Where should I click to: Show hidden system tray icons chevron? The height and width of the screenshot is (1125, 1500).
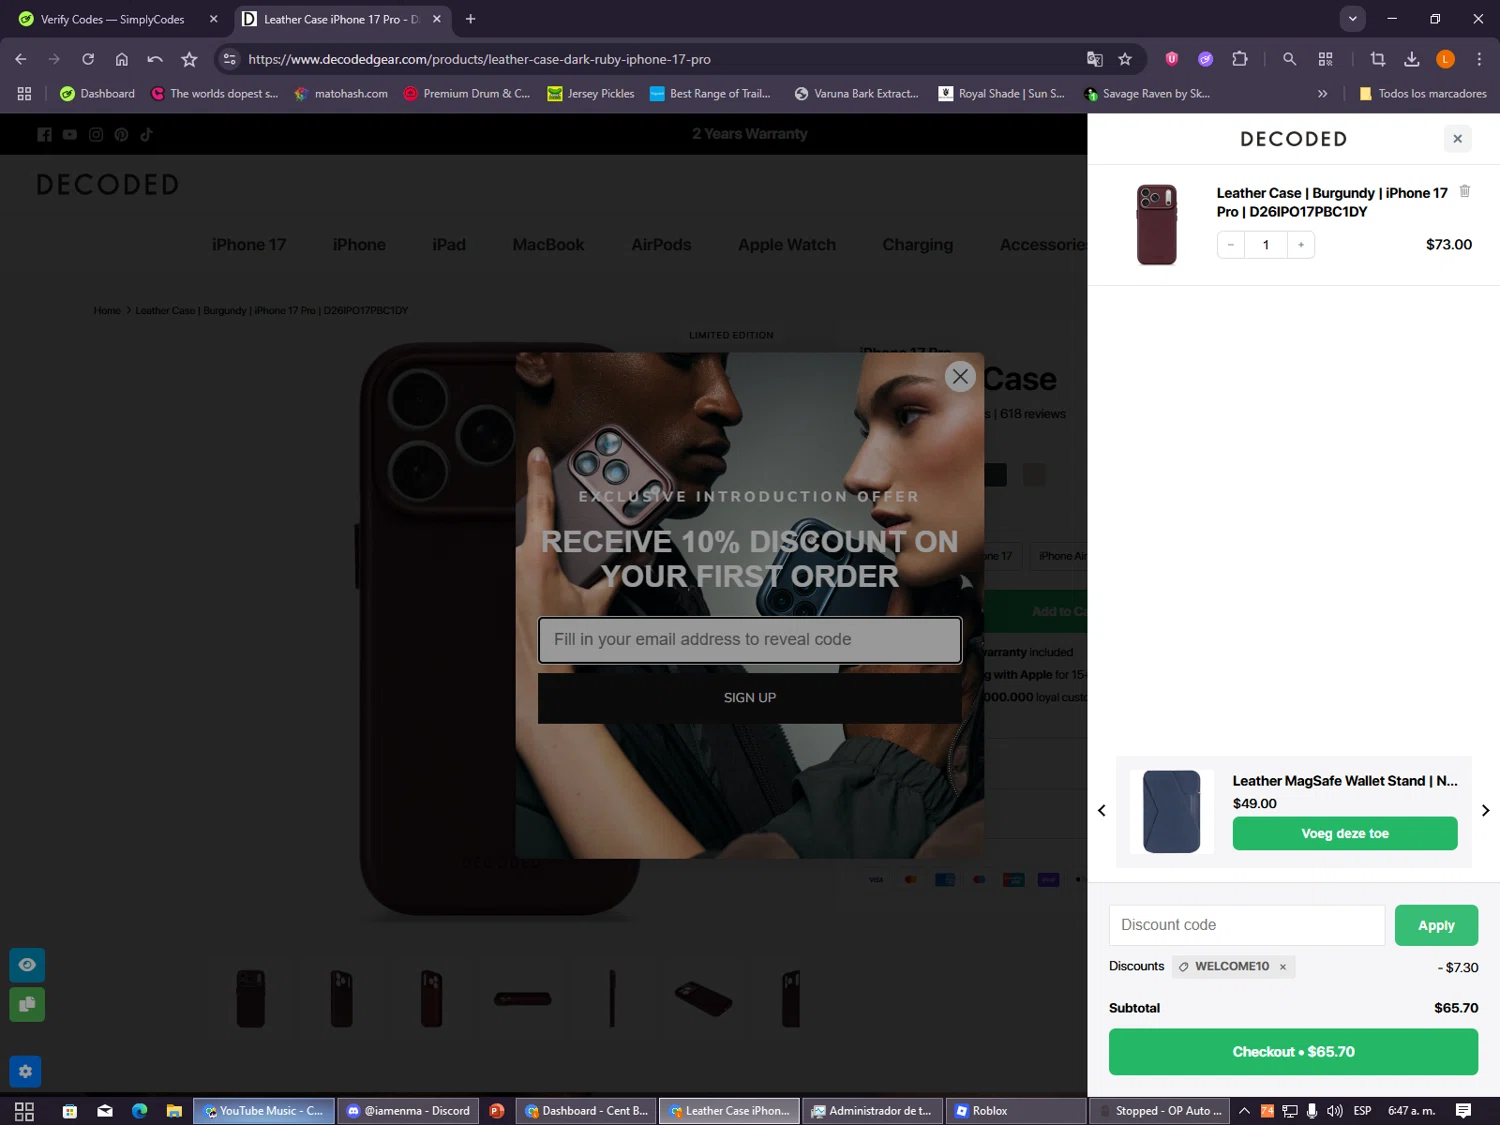1244,1111
